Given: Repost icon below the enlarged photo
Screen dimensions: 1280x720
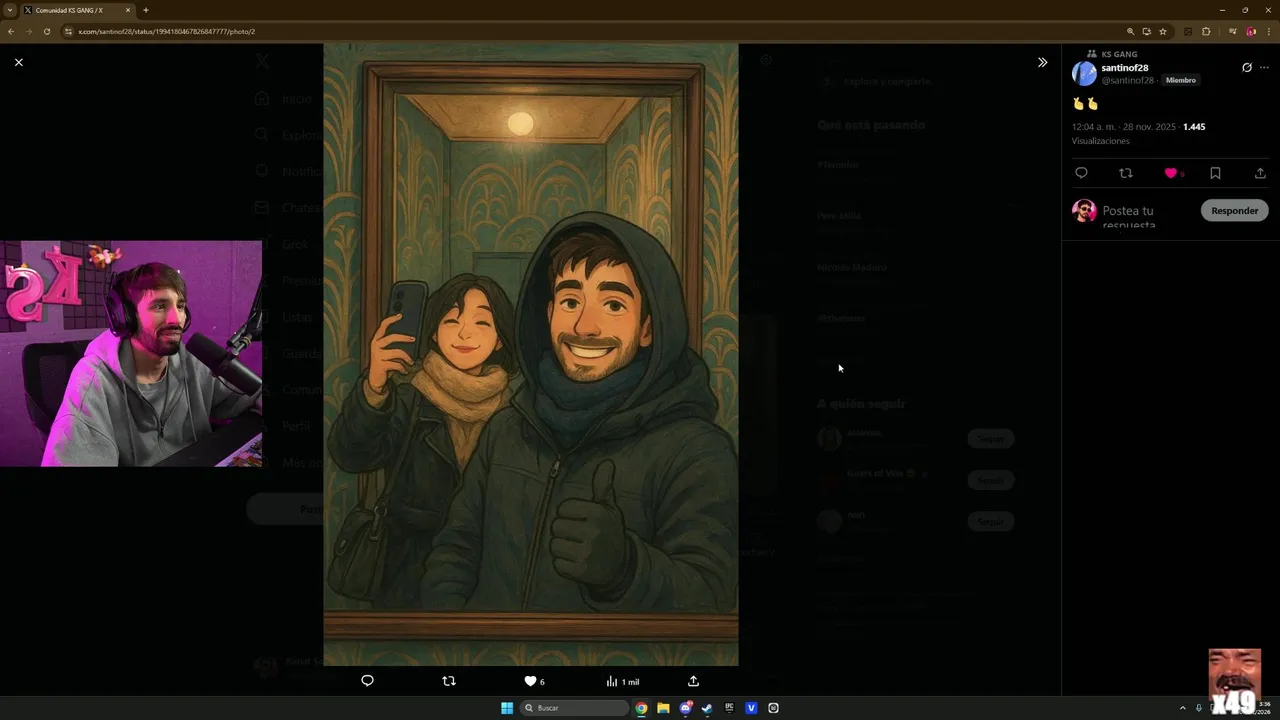Looking at the screenshot, I should [449, 681].
